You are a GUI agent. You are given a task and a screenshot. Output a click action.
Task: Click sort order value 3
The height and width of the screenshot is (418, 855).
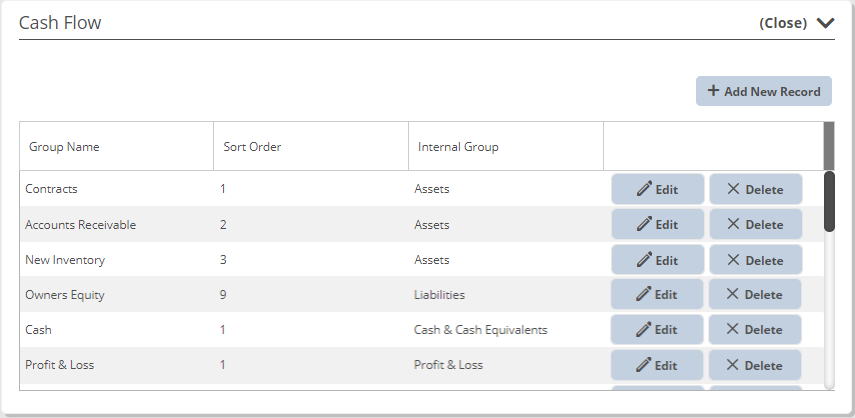(x=223, y=259)
